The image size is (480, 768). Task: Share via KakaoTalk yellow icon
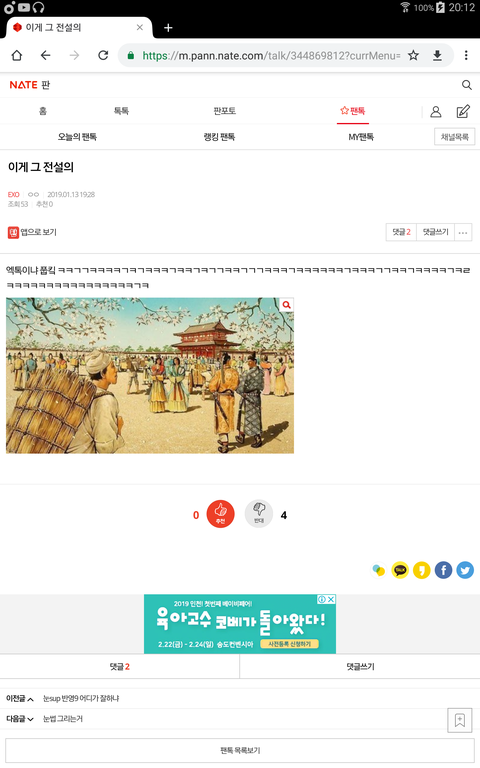400,570
